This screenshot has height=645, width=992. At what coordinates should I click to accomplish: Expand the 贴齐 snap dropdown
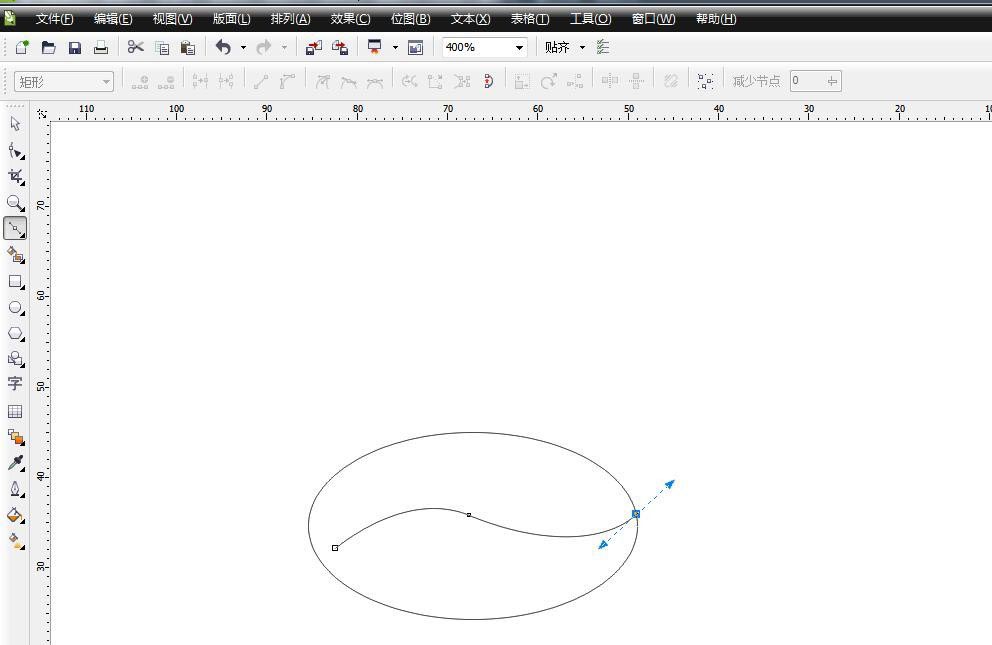[x=582, y=47]
